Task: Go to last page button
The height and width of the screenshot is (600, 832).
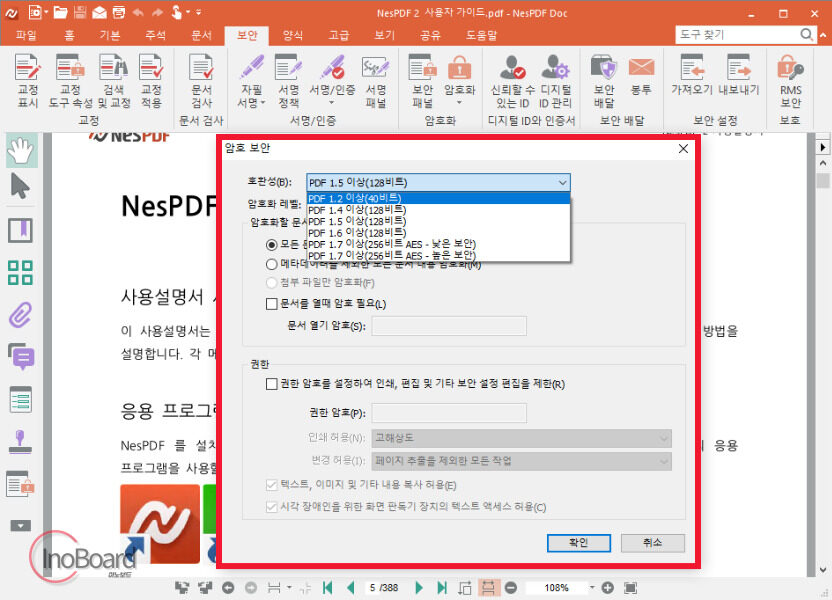Action: 441,587
